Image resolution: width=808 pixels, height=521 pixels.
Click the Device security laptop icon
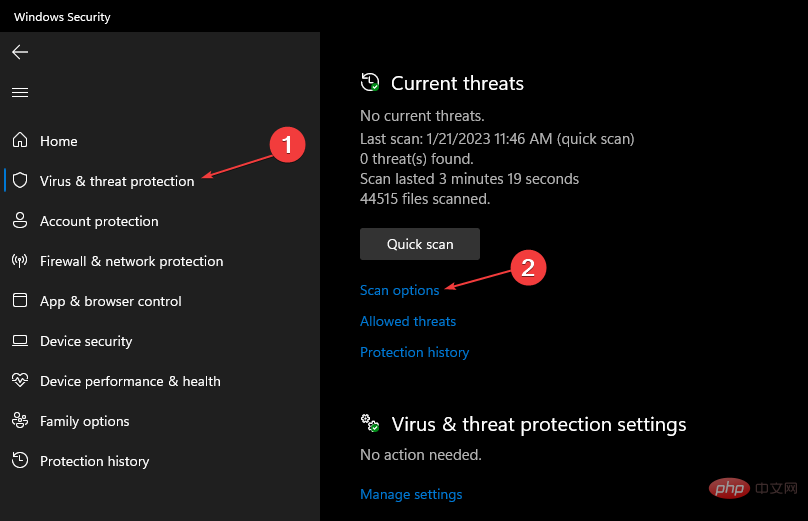tap(20, 341)
